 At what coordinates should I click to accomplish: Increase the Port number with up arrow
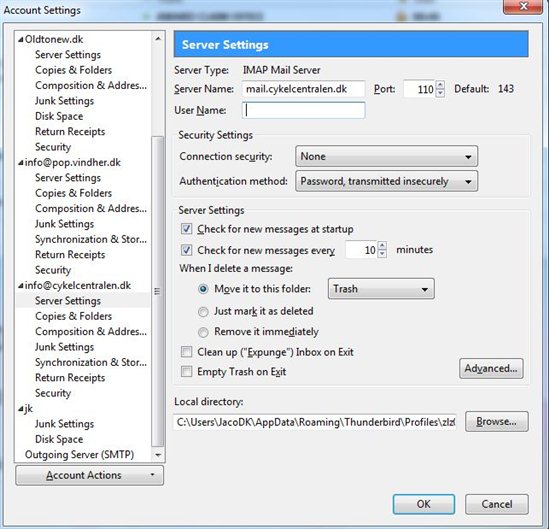click(x=440, y=85)
